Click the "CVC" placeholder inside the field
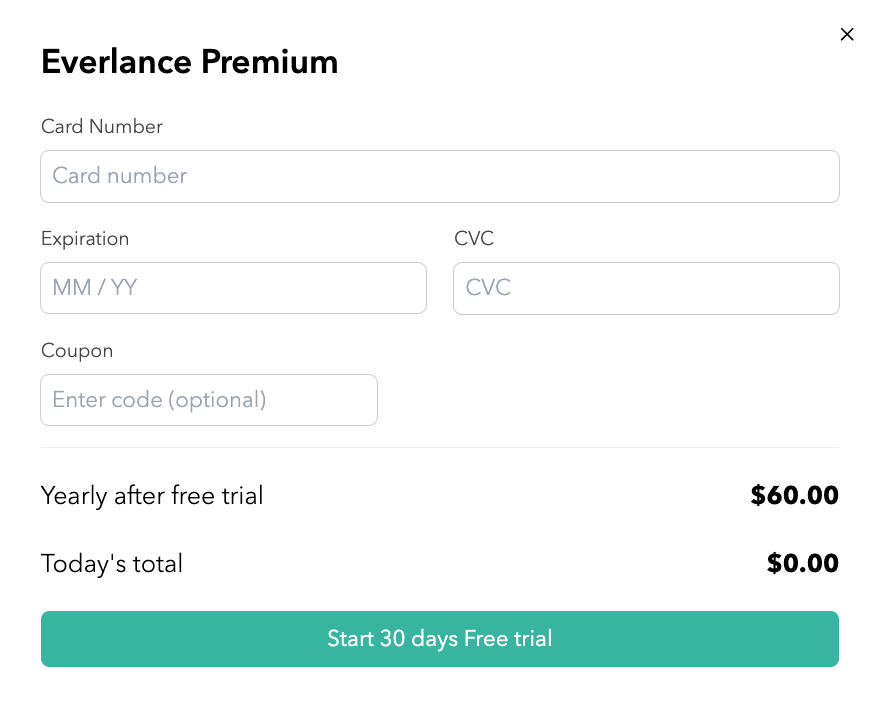The width and height of the screenshot is (882, 706). [x=488, y=288]
